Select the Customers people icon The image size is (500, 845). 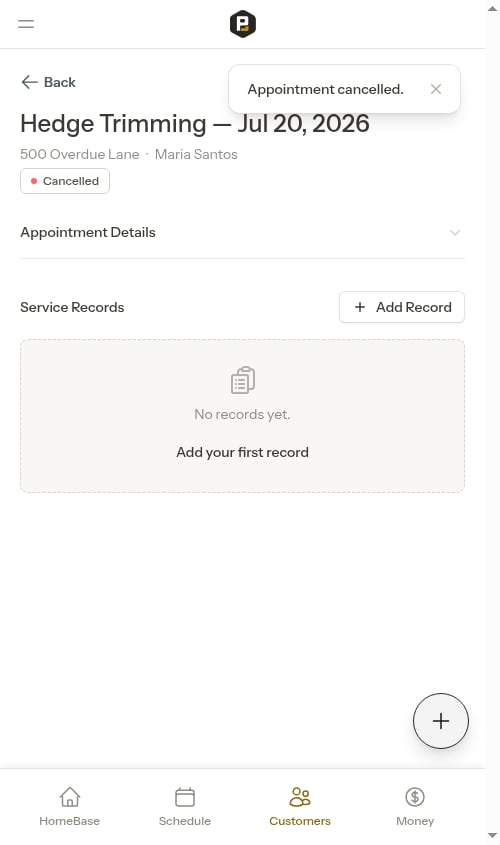tap(300, 797)
